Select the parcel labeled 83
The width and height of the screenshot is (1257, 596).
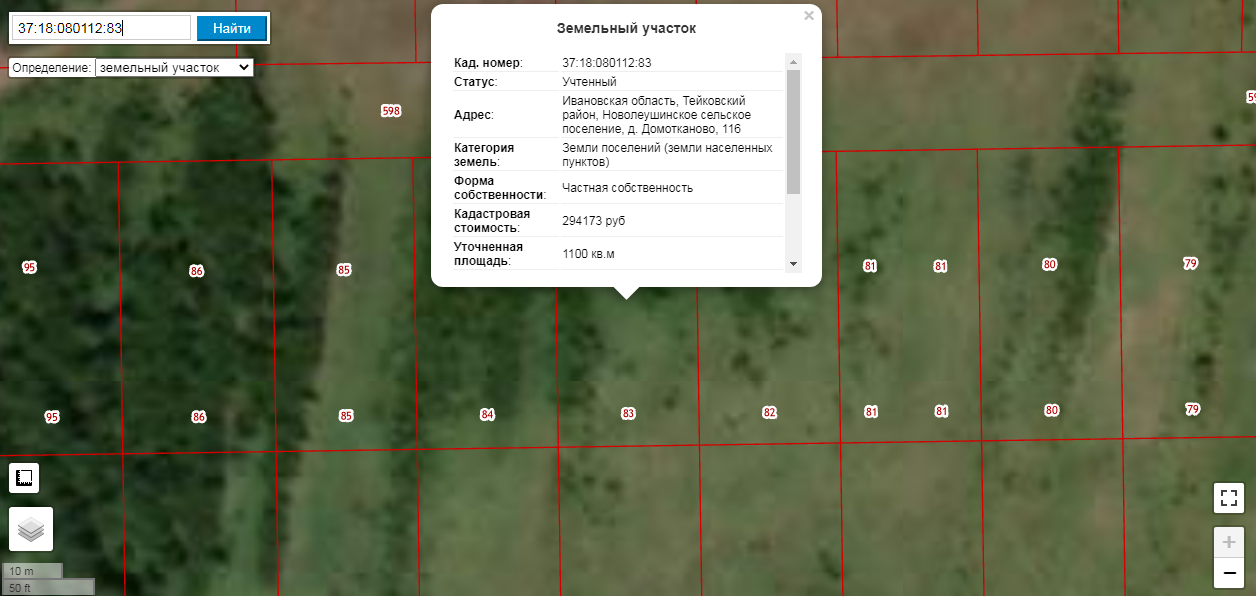[628, 413]
